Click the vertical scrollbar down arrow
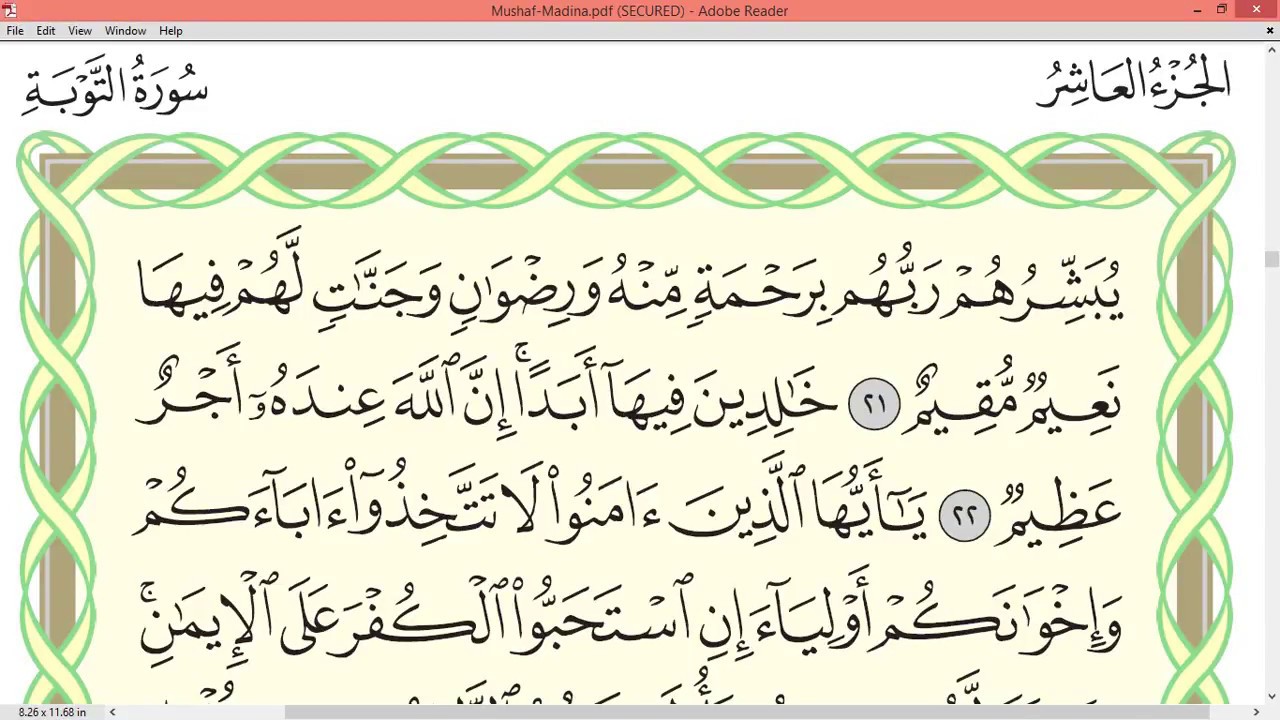This screenshot has height=720, width=1280. (1271, 696)
